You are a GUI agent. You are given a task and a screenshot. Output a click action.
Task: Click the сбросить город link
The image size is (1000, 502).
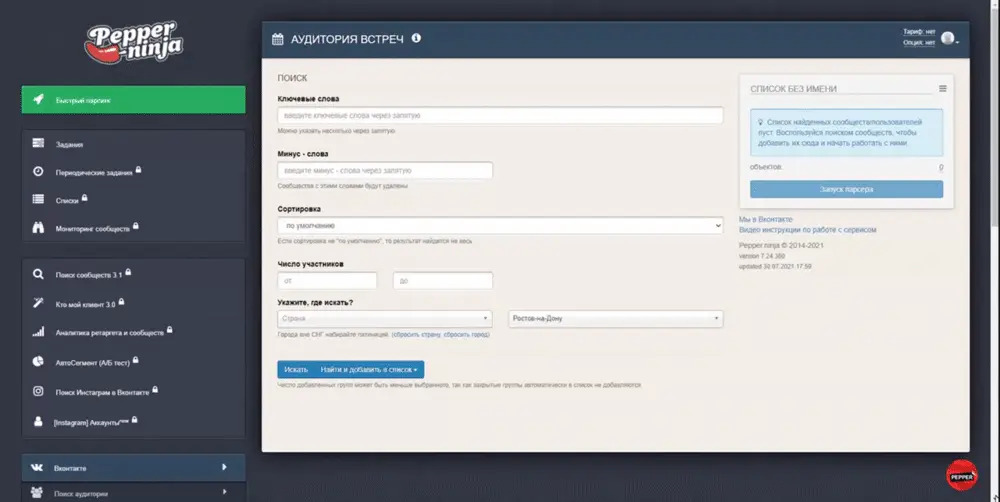pos(466,334)
